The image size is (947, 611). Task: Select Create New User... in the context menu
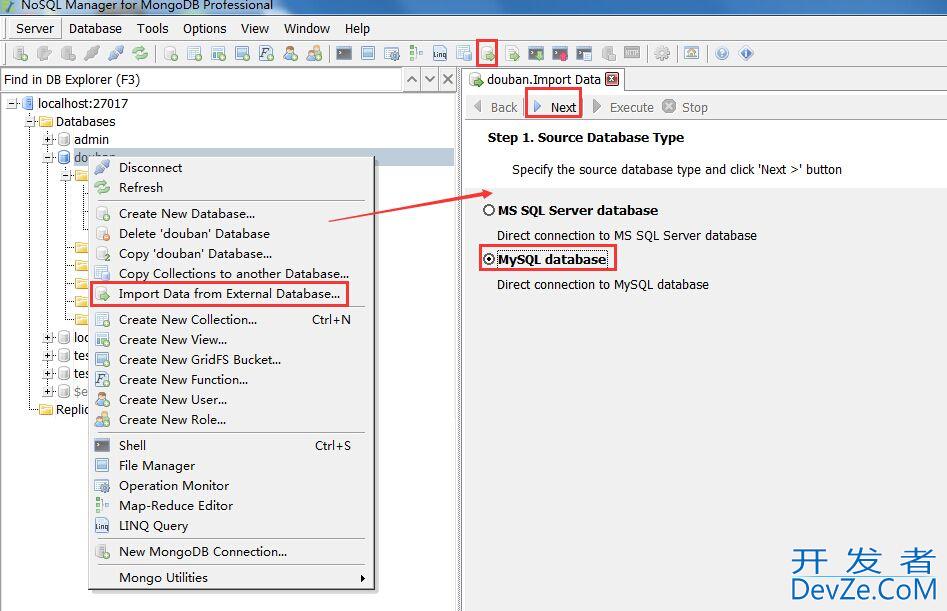pos(231,400)
